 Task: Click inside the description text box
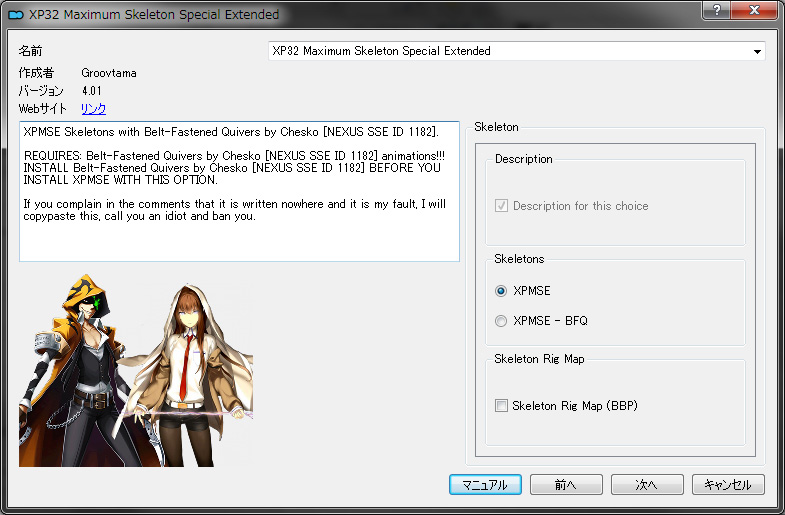(x=239, y=191)
